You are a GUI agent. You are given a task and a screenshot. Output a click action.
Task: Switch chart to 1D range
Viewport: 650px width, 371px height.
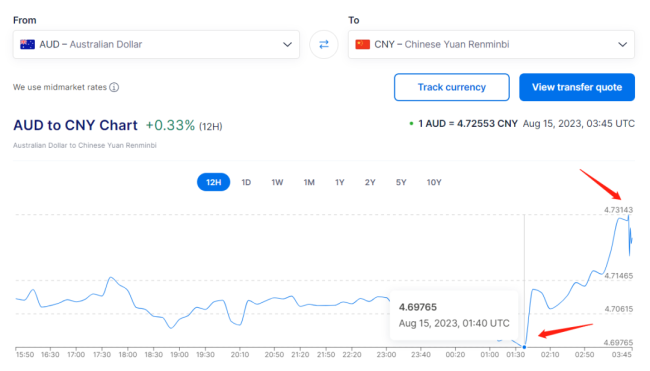(x=246, y=182)
